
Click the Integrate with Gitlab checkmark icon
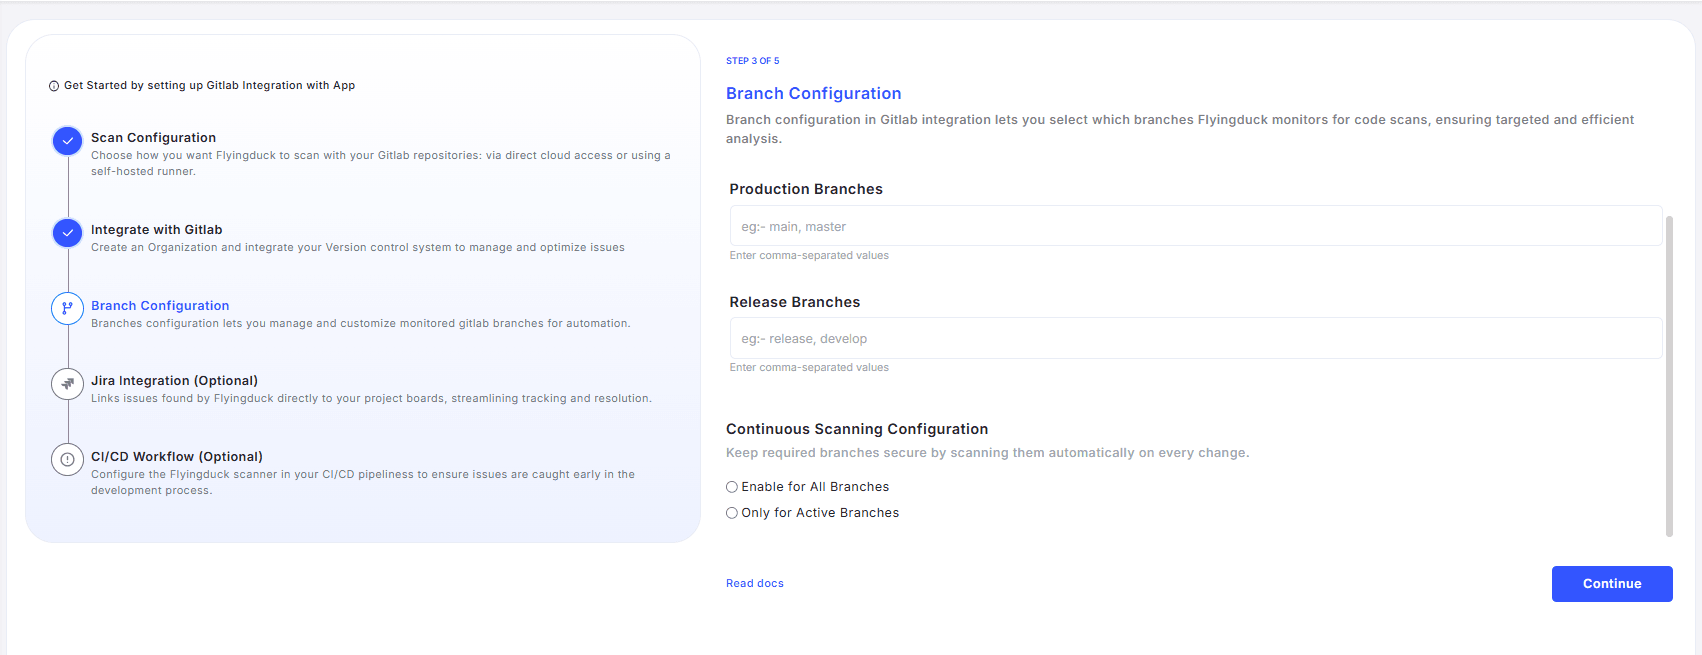[67, 233]
